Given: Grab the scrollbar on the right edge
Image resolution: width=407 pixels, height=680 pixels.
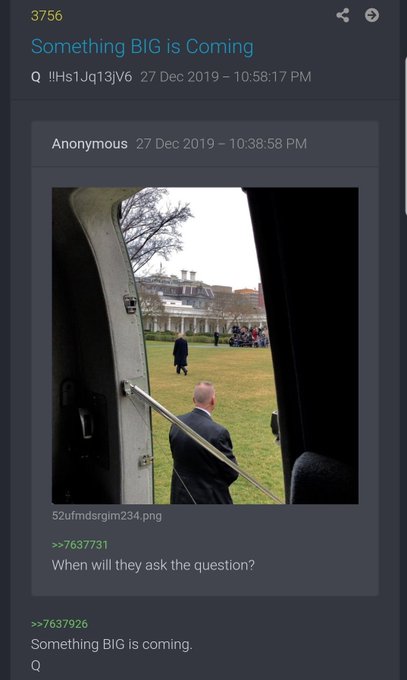Looking at the screenshot, I should tap(405, 134).
